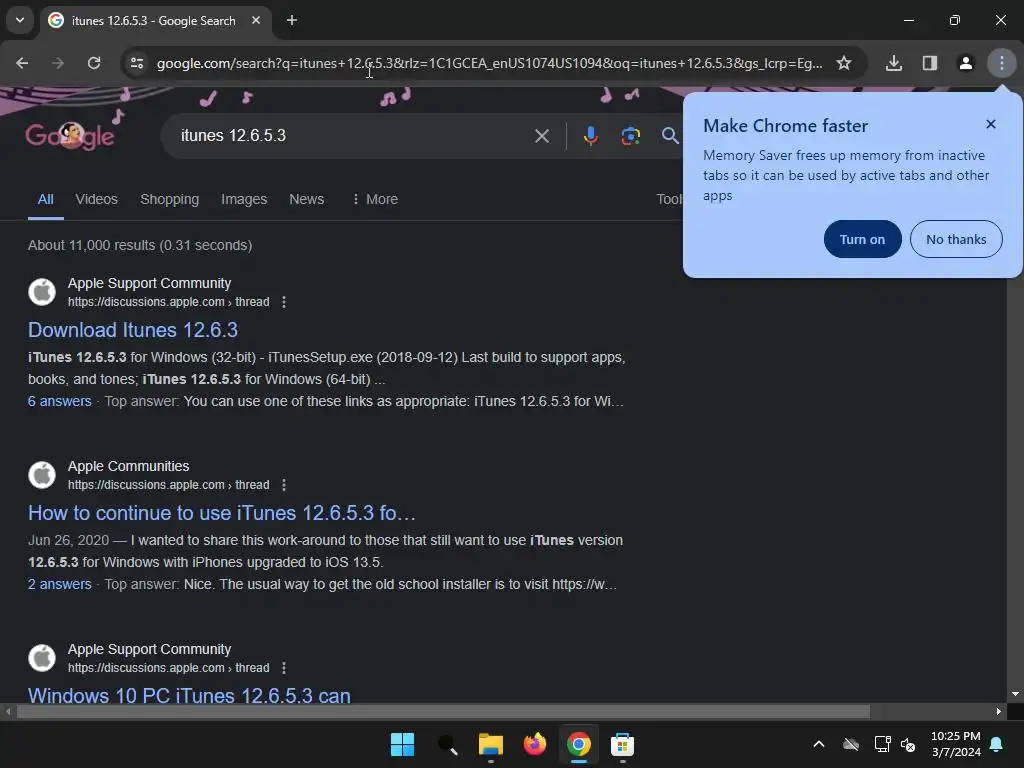Open the Download Itunes 12.6.3 result

tap(133, 330)
